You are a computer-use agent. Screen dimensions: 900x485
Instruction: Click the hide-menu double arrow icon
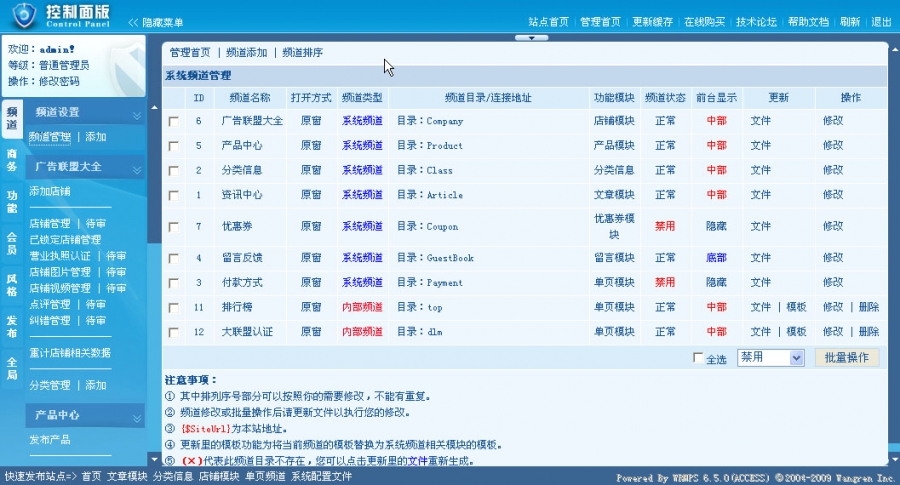point(133,22)
